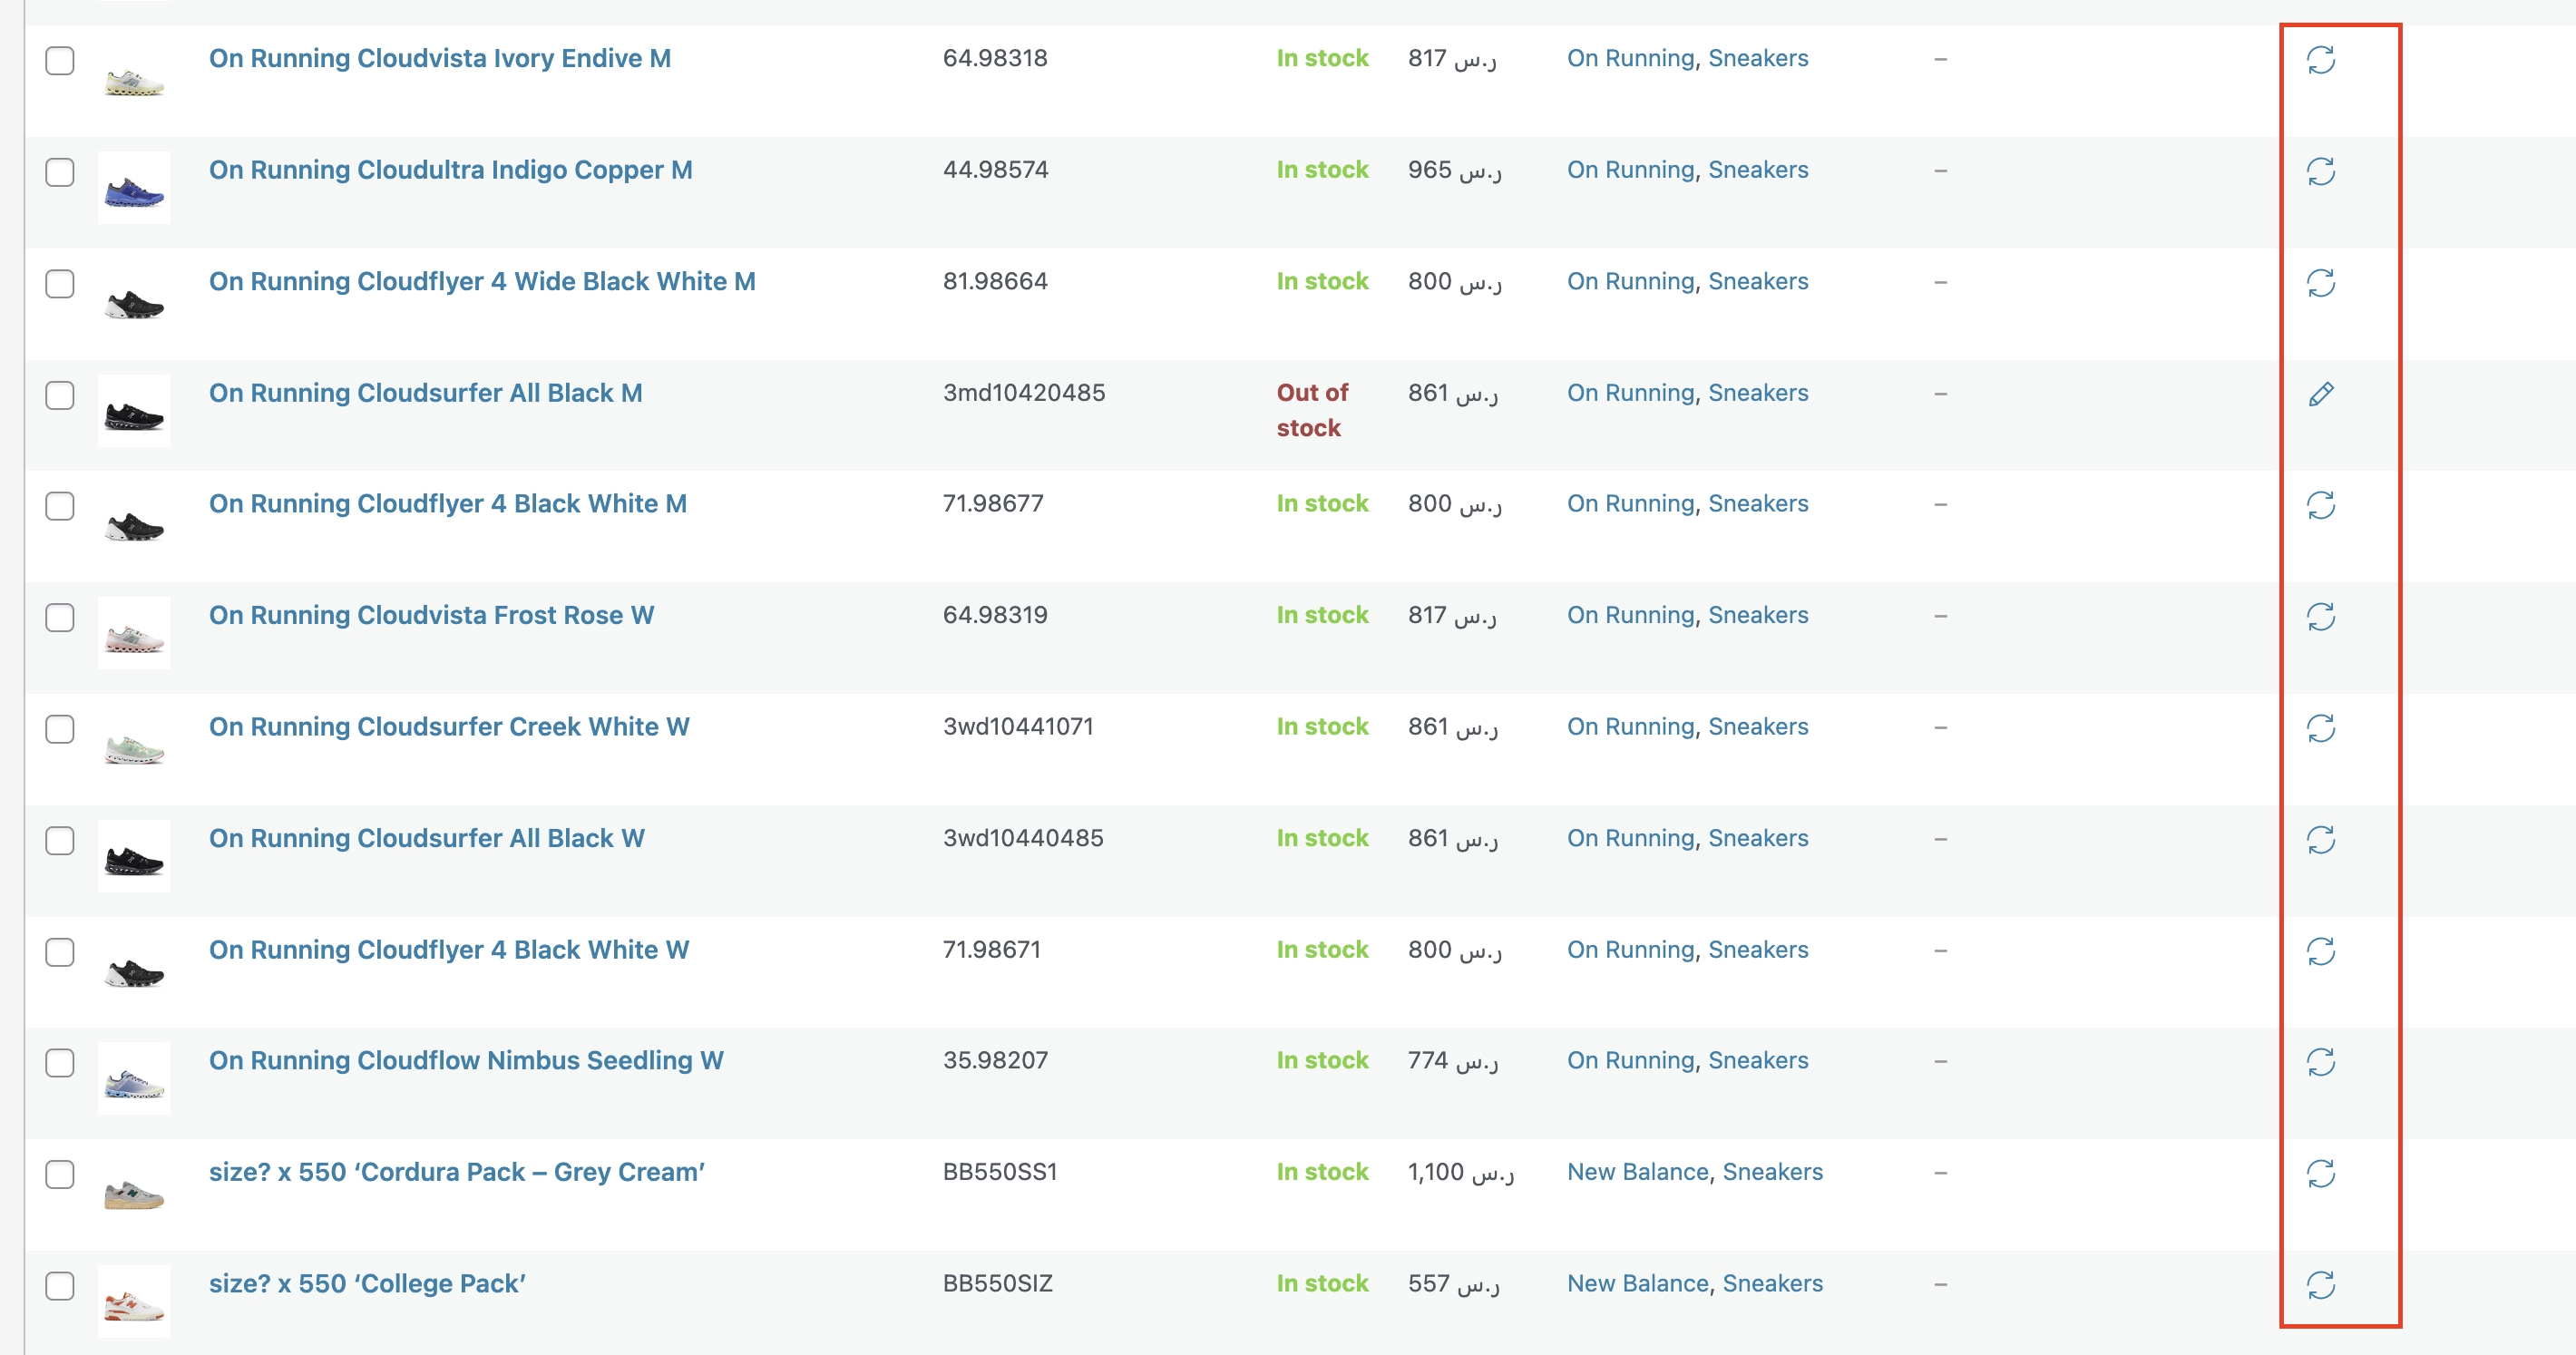Open On Running Cloudflyer 4 Wide Black White M
The width and height of the screenshot is (2576, 1355).
[482, 281]
